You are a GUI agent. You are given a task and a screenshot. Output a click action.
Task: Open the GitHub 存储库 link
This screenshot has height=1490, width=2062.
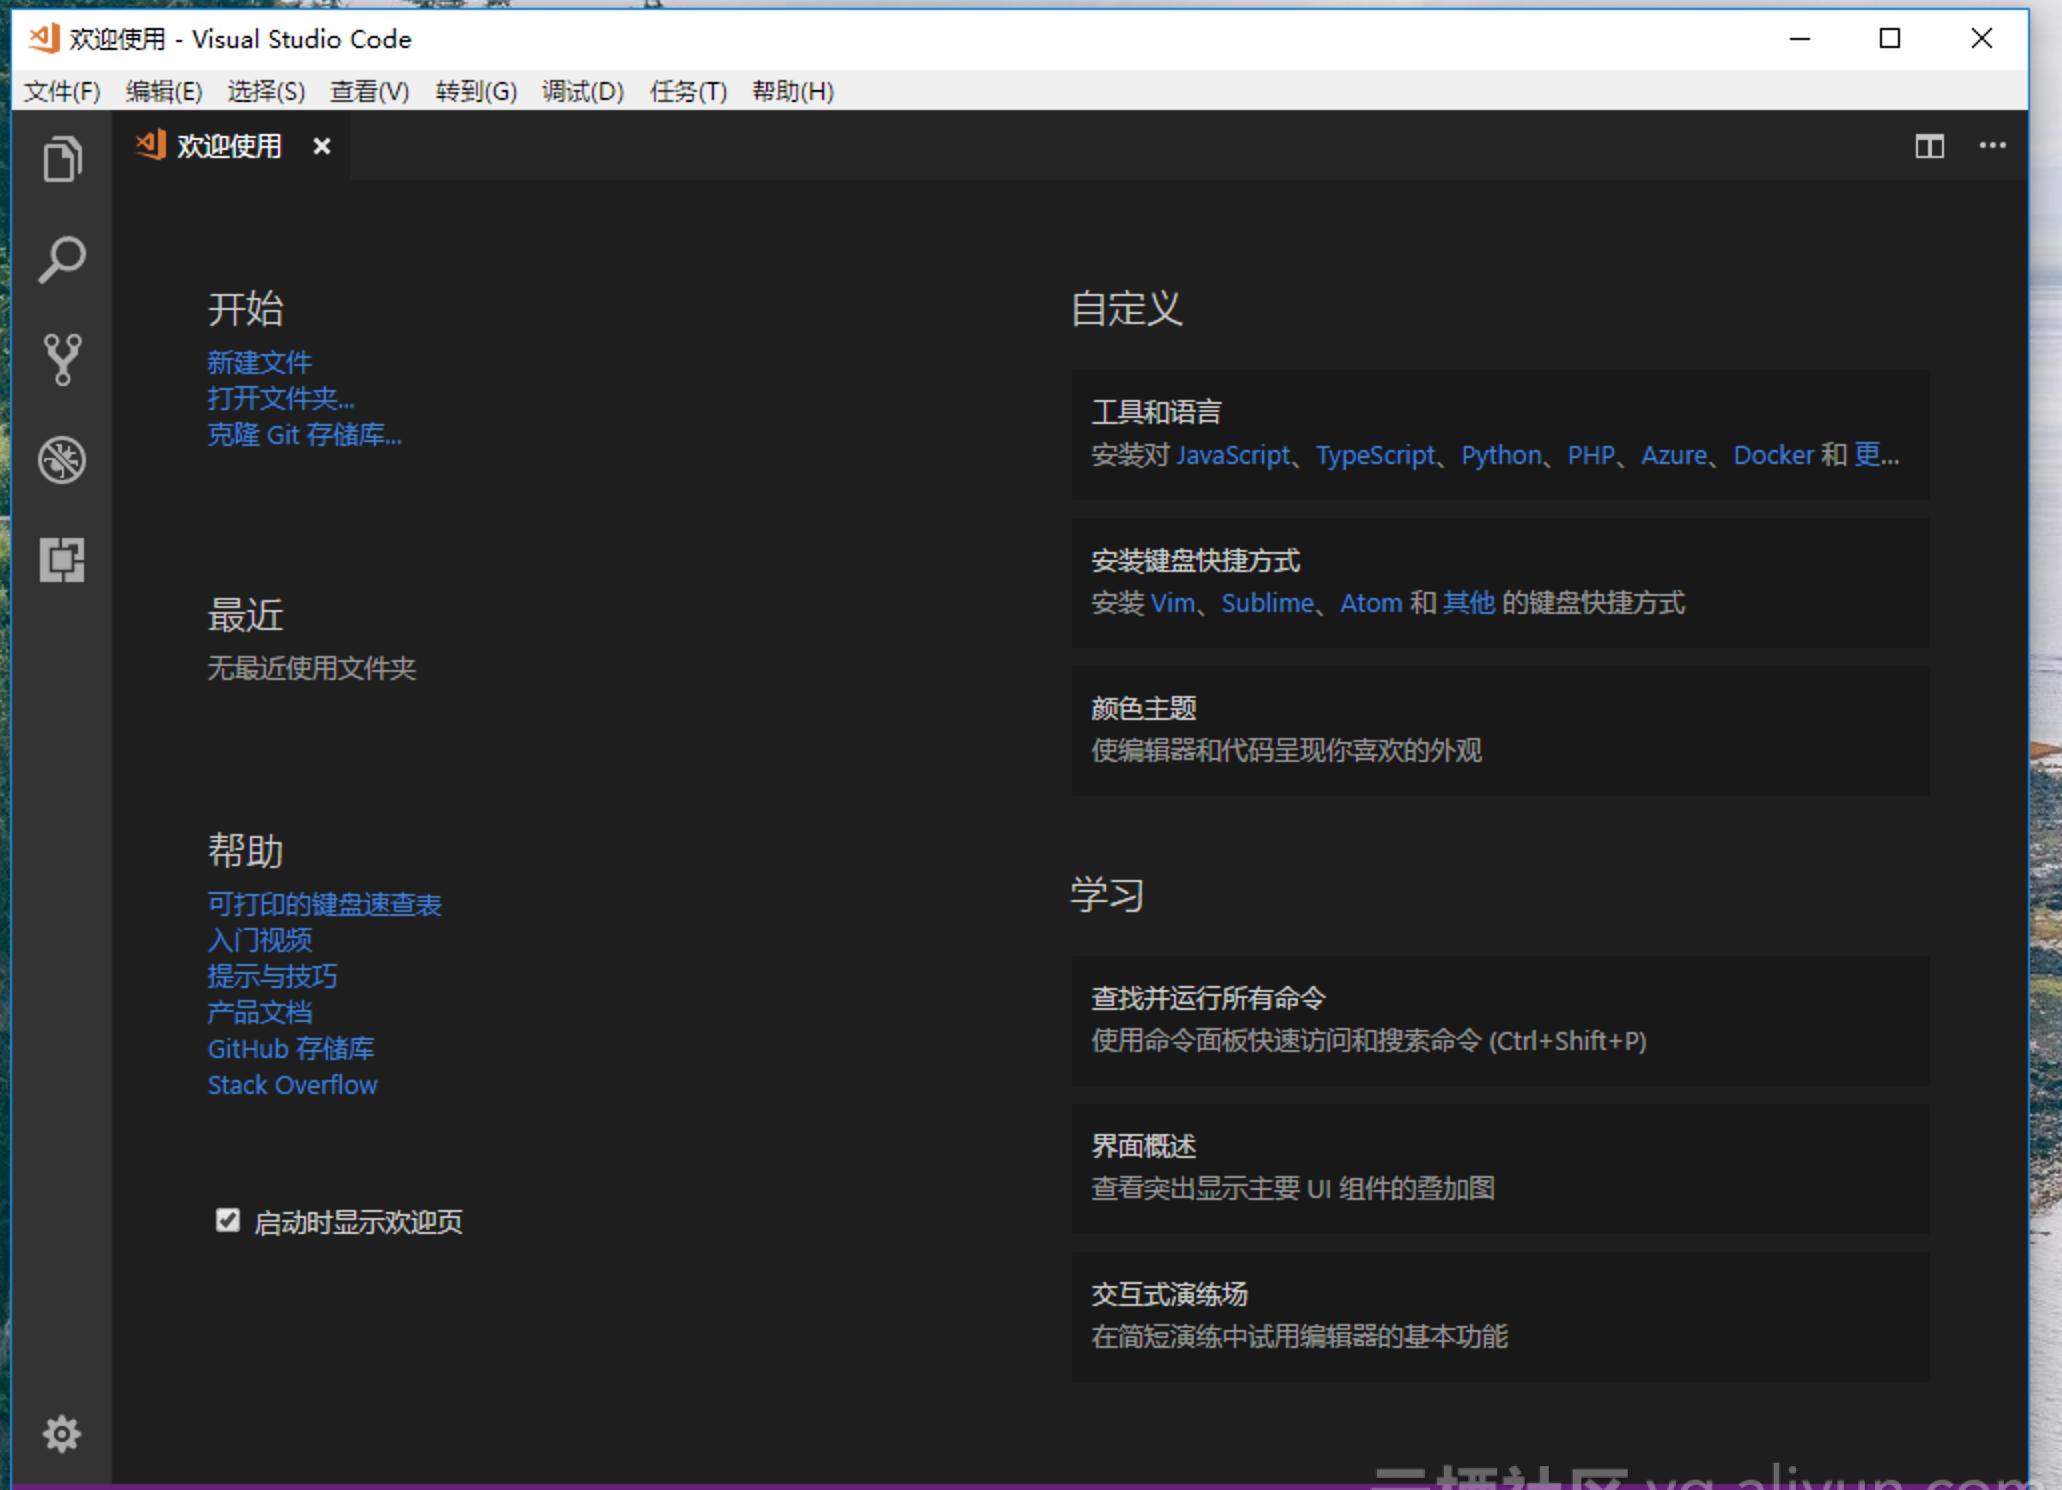[x=291, y=1048]
